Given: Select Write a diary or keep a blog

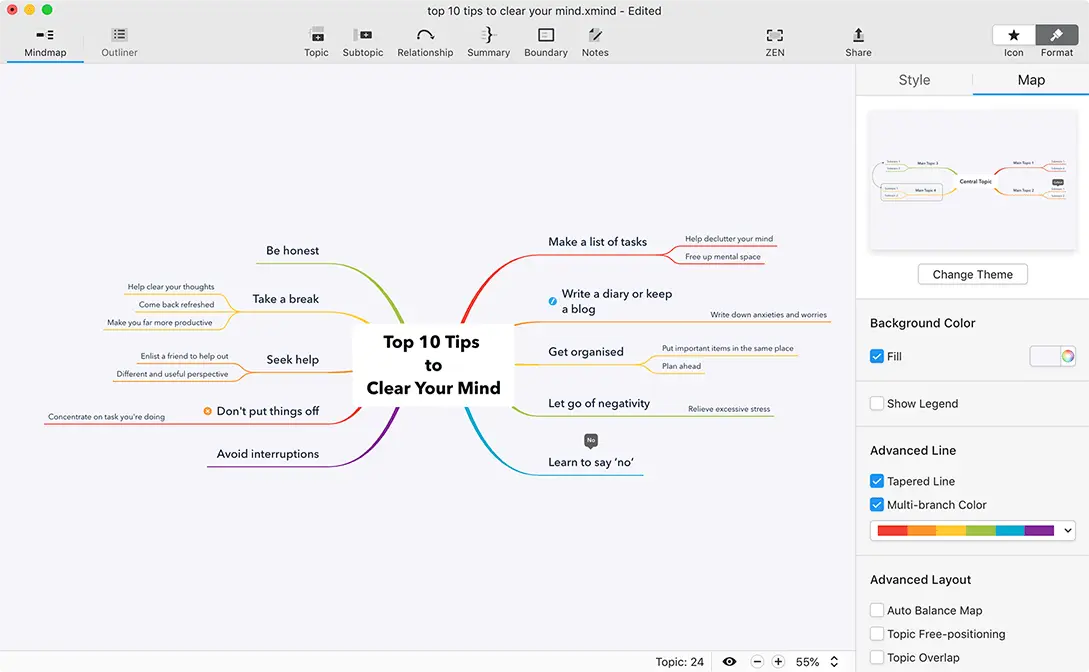Looking at the screenshot, I should [617, 301].
